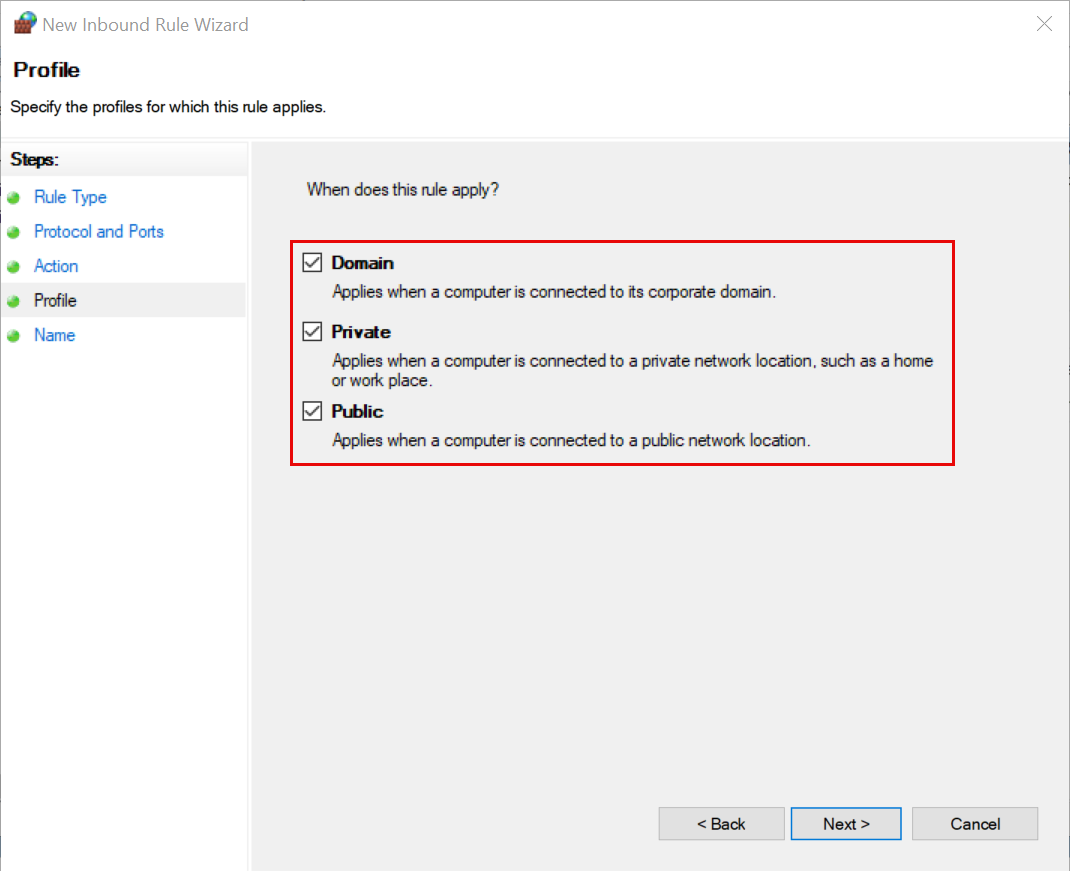Screen dimensions: 1070x871
Task: Click the green bullet beside Rule Type
Action: point(13,198)
